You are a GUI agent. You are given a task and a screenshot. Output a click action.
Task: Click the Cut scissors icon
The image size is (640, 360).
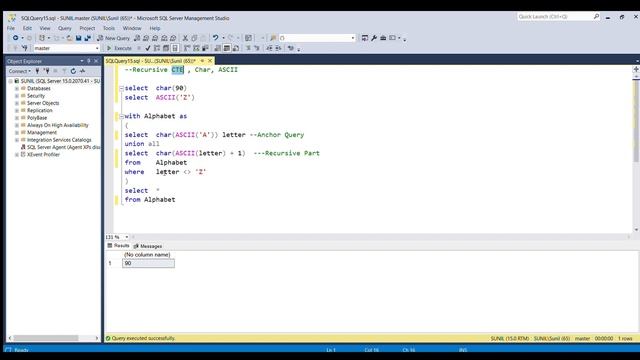[185, 38]
